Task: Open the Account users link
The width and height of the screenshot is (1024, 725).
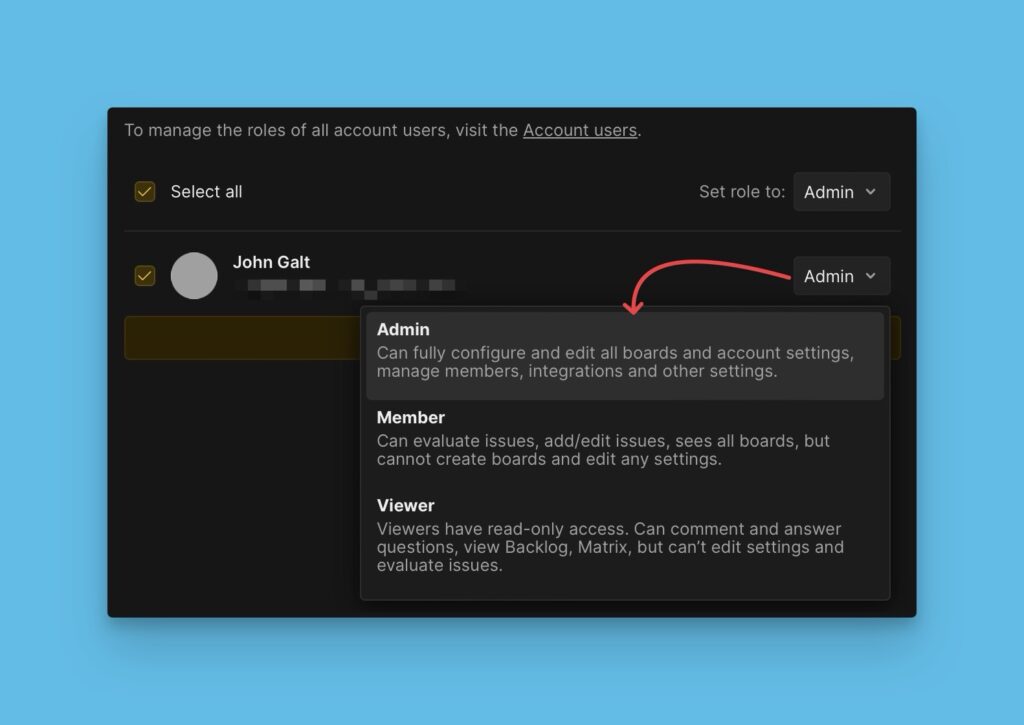Action: click(x=579, y=130)
